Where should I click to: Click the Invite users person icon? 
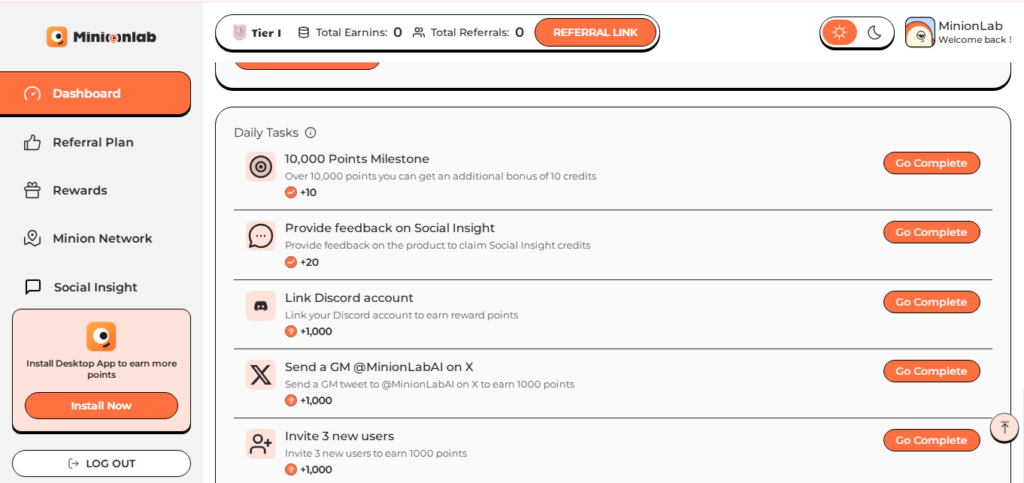[x=260, y=444]
